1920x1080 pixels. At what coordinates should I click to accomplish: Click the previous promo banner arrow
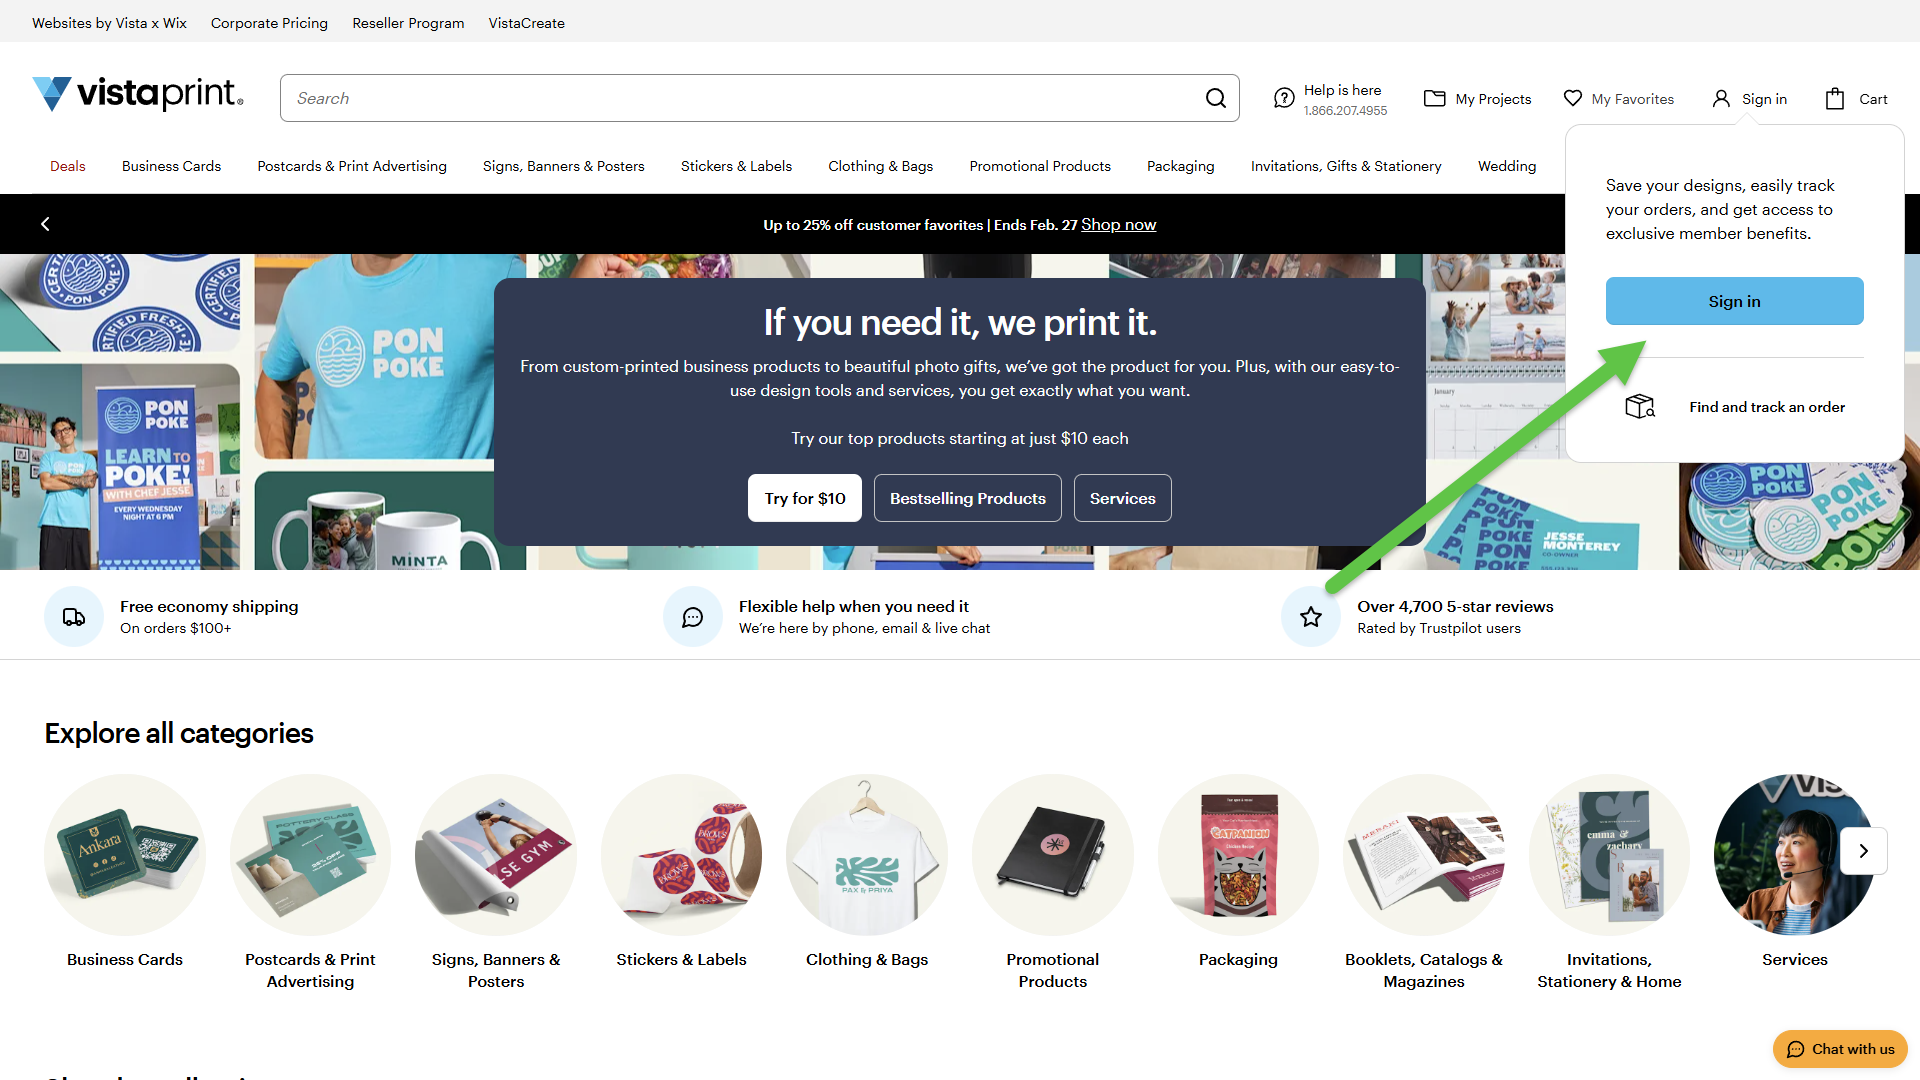coord(45,224)
